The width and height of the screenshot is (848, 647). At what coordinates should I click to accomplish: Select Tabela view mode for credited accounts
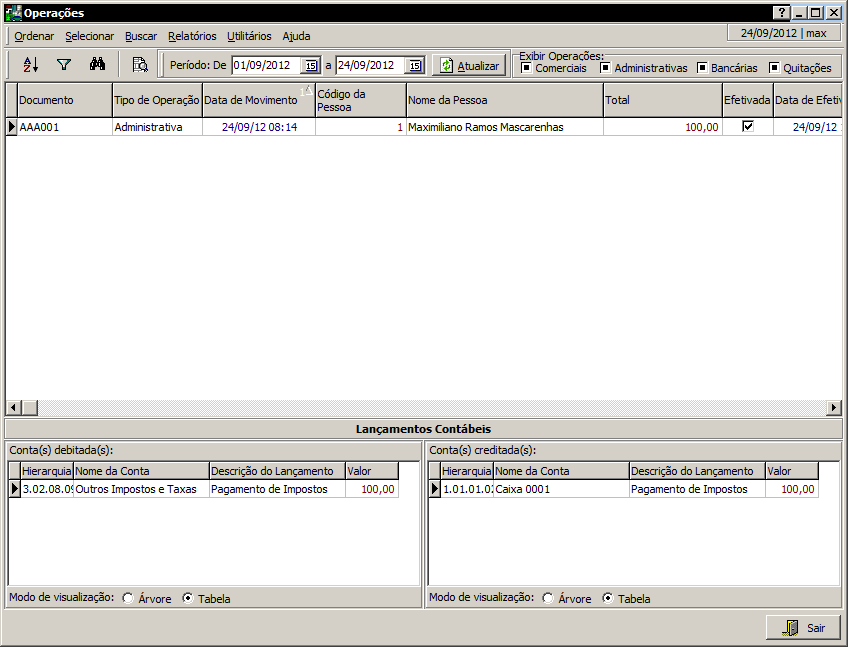click(x=608, y=599)
